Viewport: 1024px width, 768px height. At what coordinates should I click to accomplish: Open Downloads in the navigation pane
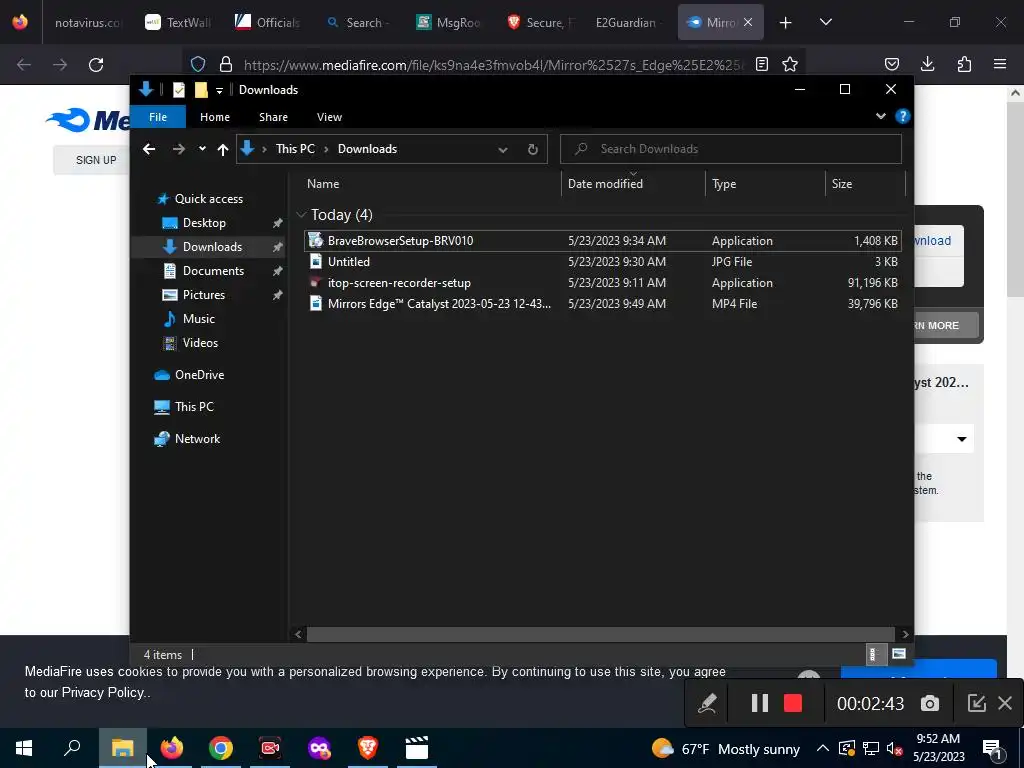[x=212, y=246]
